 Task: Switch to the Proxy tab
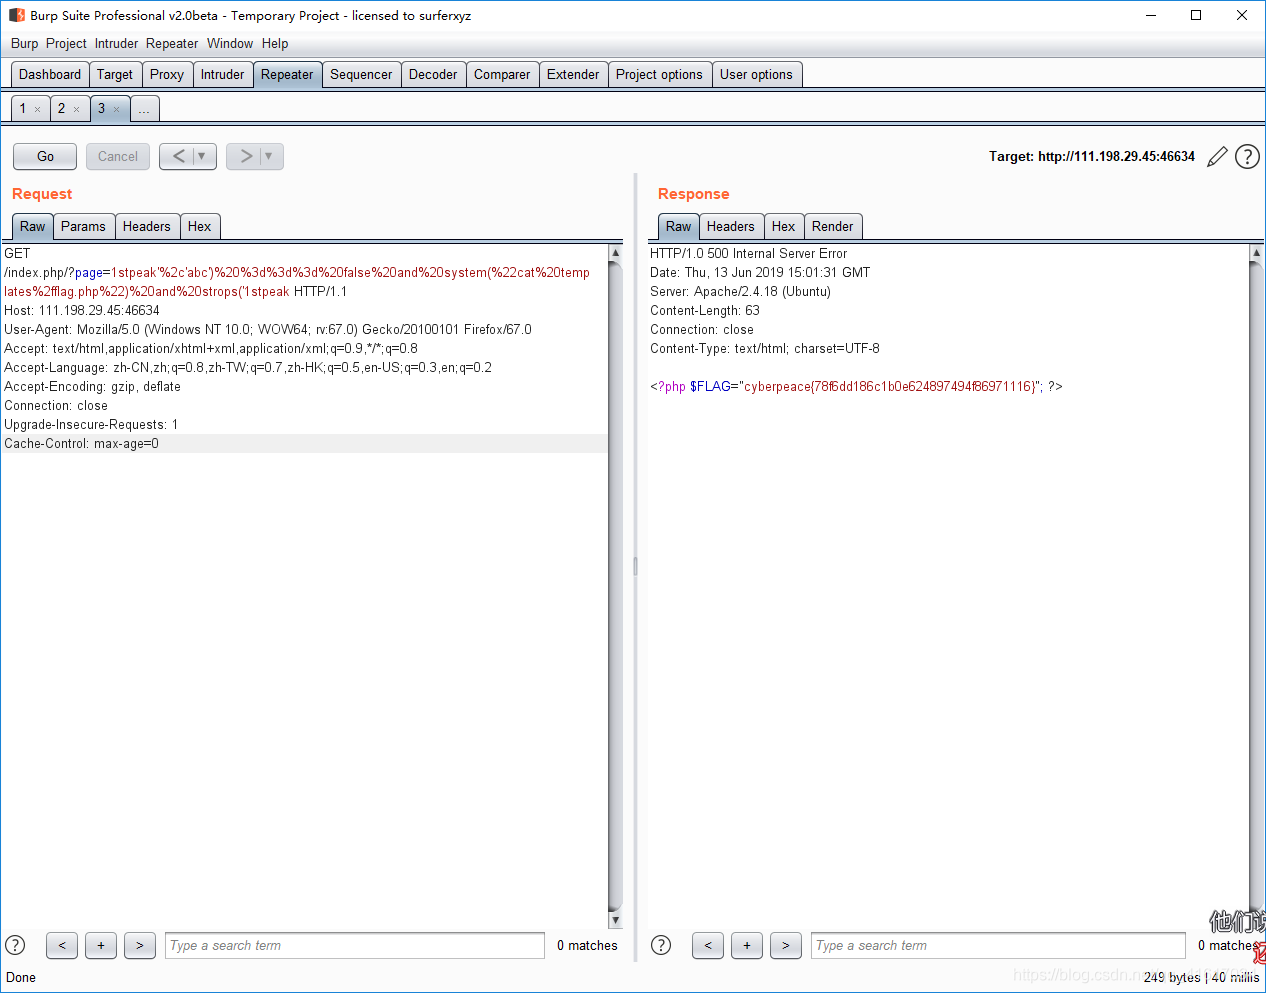coord(167,74)
